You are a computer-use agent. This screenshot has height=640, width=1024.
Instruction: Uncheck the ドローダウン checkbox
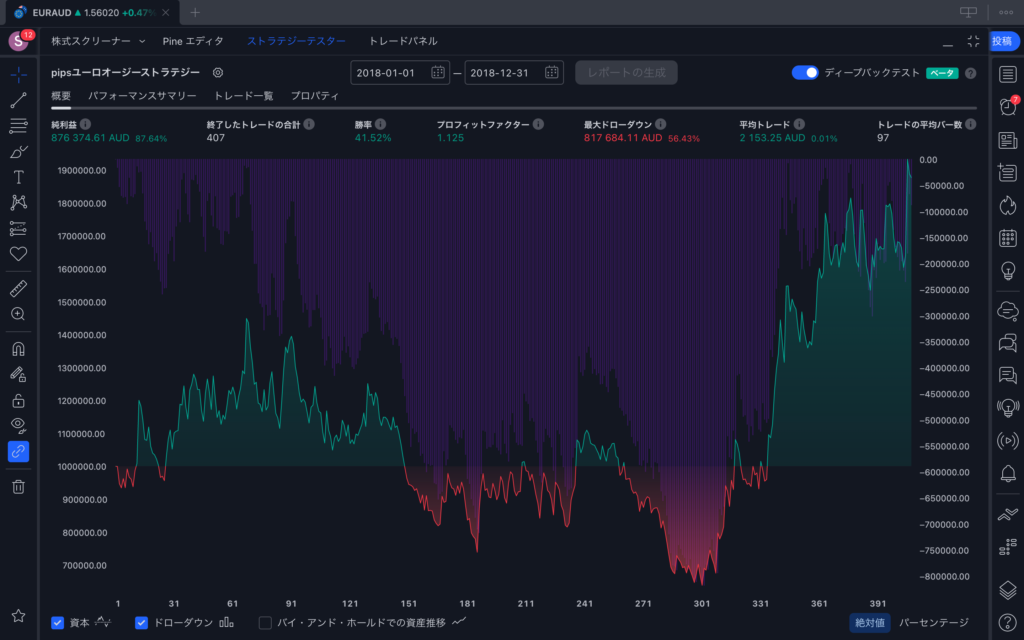[141, 622]
